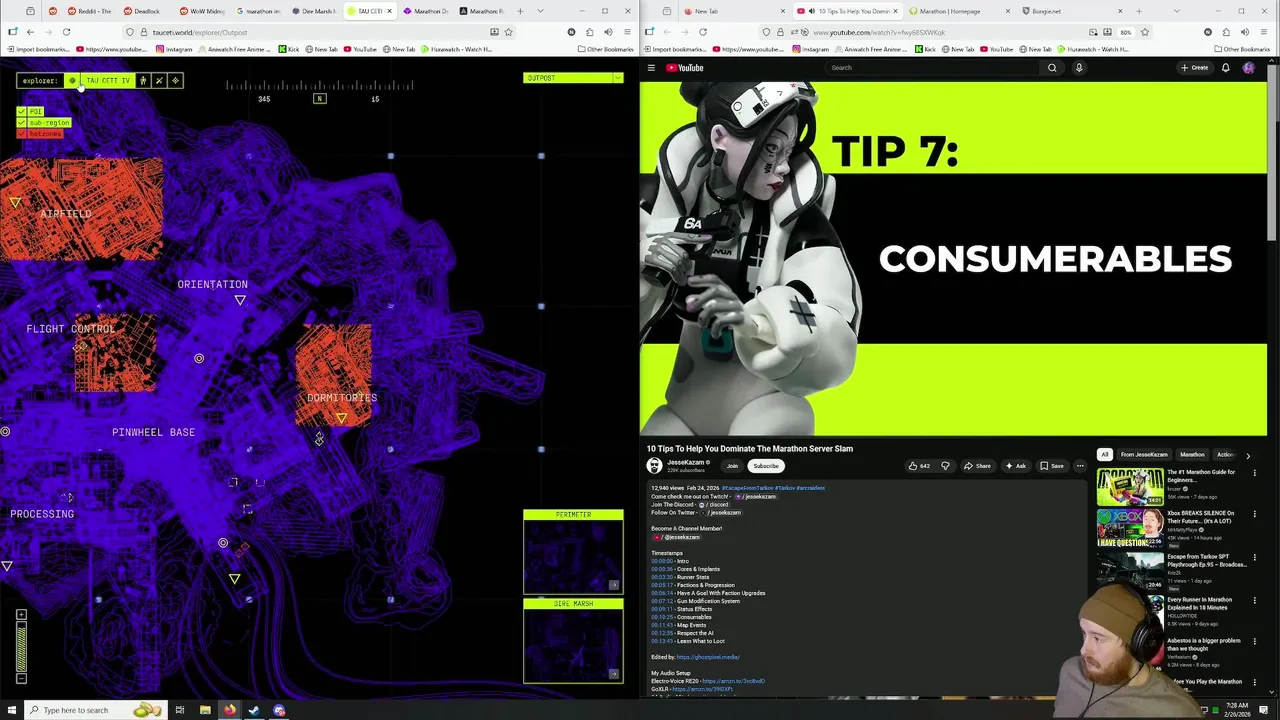Click the vertical map zoom slider

[21, 647]
